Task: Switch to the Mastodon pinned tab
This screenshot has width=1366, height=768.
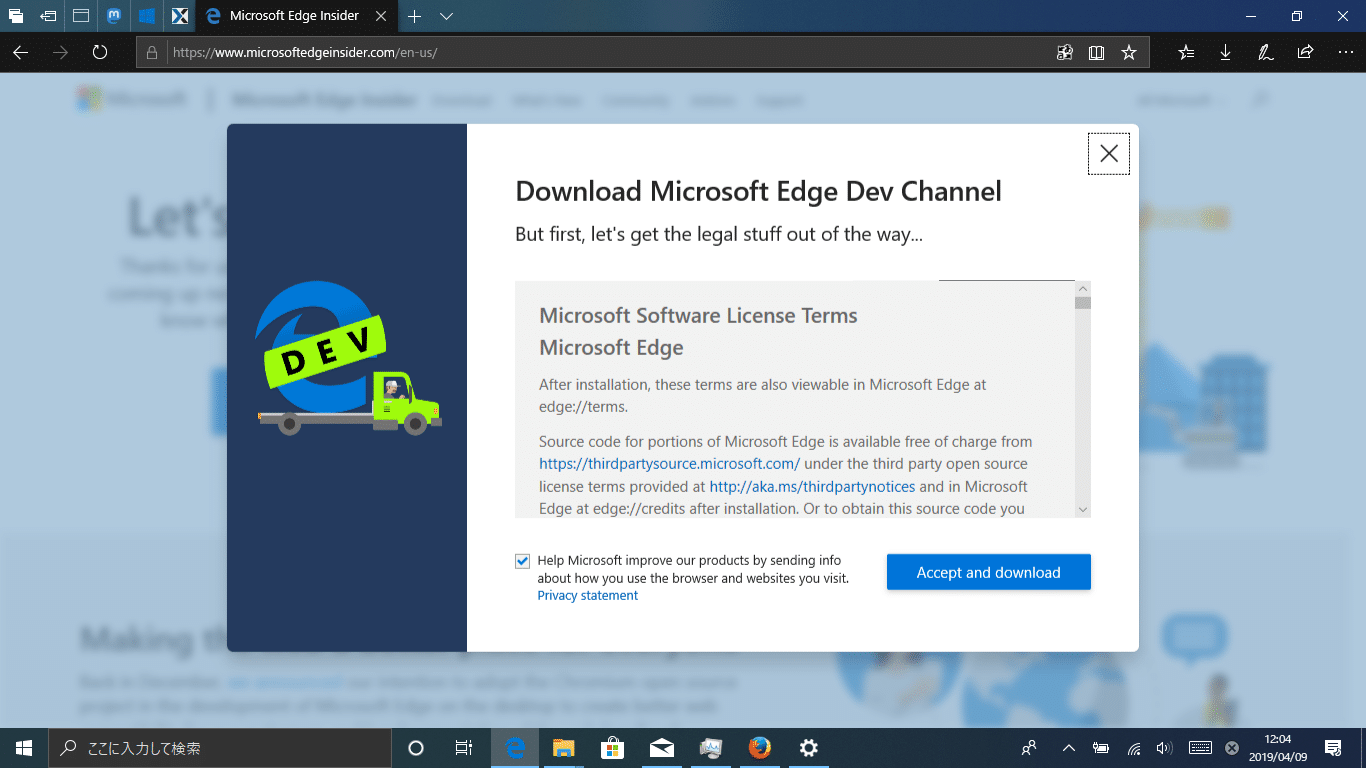Action: pos(115,16)
